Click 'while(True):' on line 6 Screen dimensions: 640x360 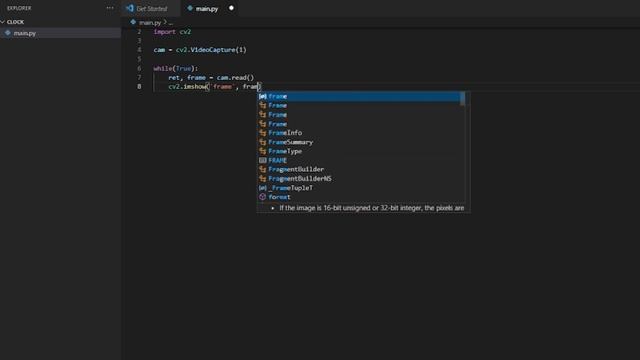coord(176,68)
